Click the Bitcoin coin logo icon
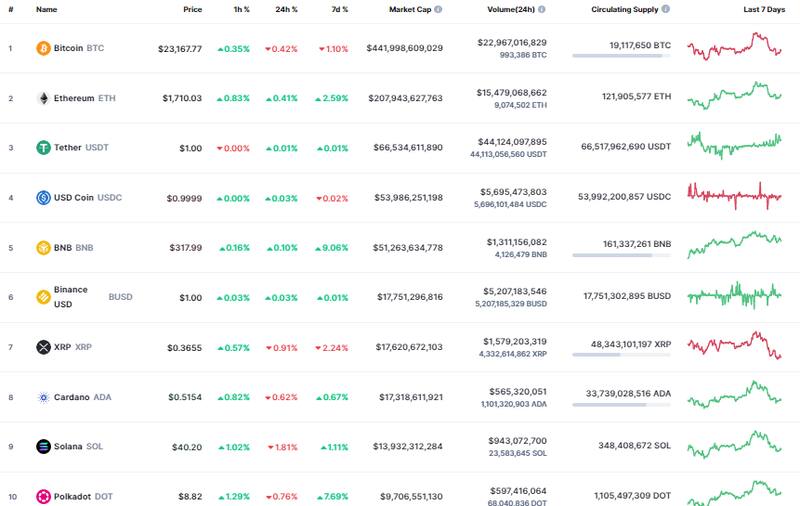Viewport: 800px width, 506px height. pos(43,48)
